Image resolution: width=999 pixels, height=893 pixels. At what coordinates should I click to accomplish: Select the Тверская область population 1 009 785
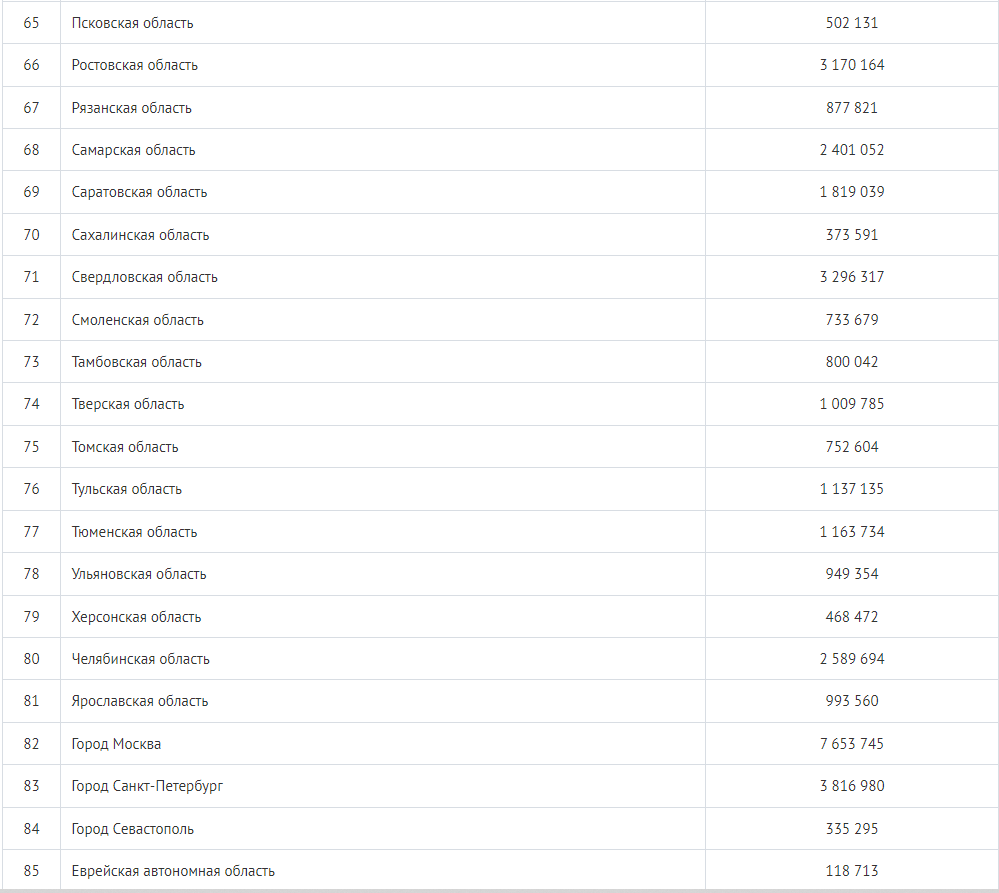coord(852,404)
